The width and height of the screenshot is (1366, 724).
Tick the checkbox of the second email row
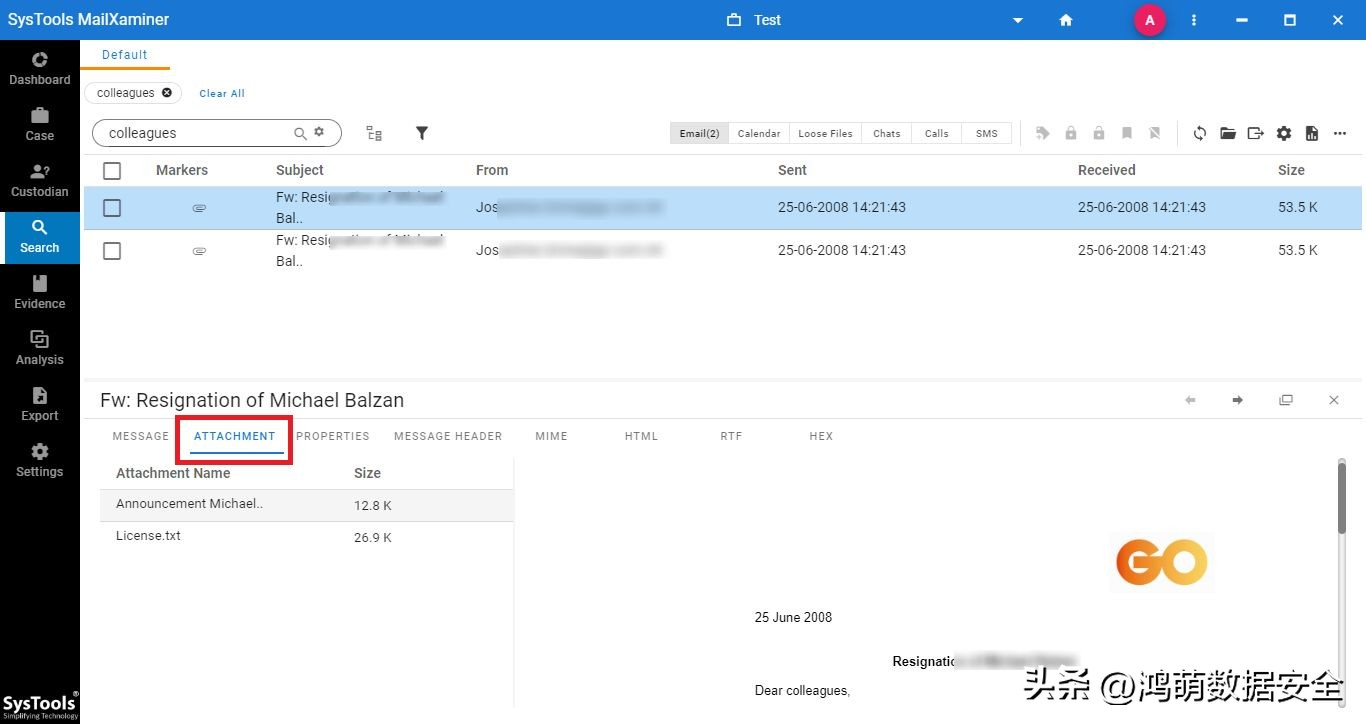tap(112, 251)
